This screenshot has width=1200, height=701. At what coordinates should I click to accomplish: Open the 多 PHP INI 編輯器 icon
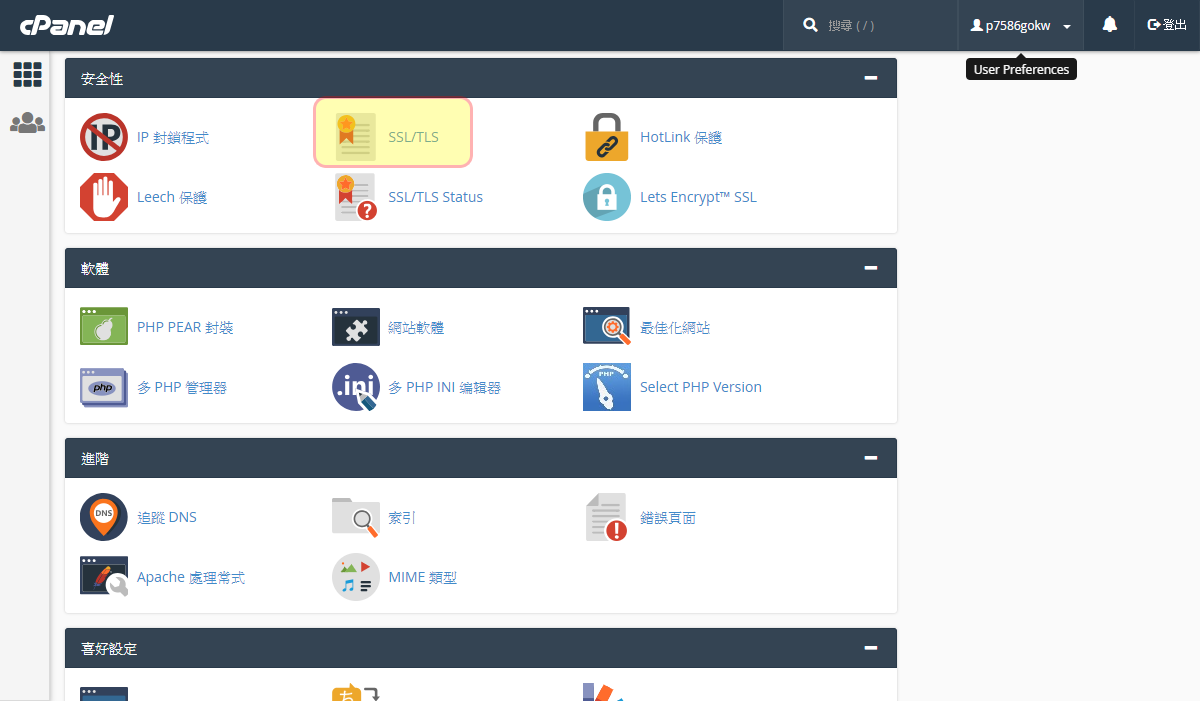click(356, 387)
